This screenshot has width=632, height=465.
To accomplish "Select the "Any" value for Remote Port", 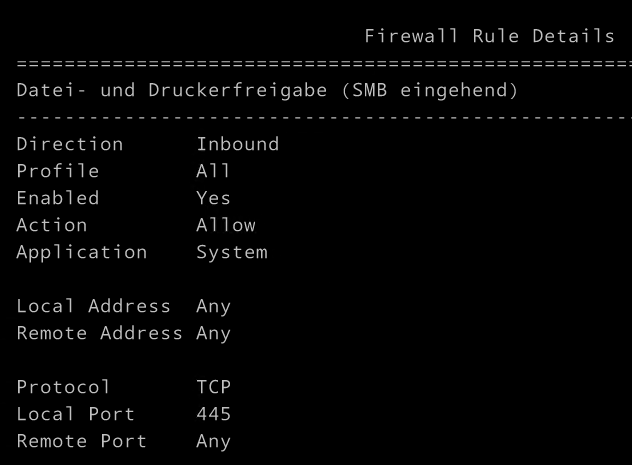I will 213,441.
